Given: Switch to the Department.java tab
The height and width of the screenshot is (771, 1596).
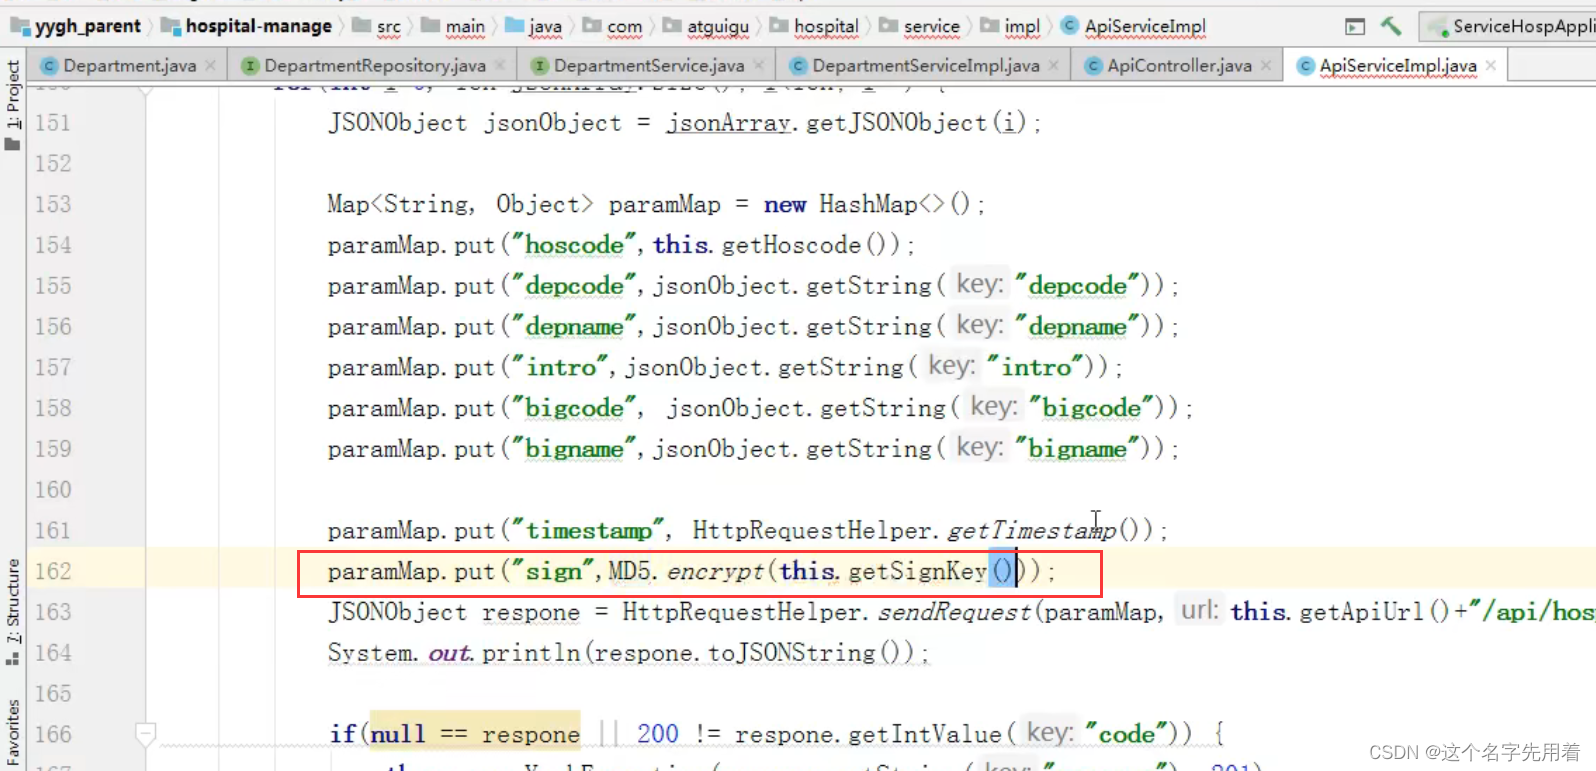Looking at the screenshot, I should pos(129,66).
